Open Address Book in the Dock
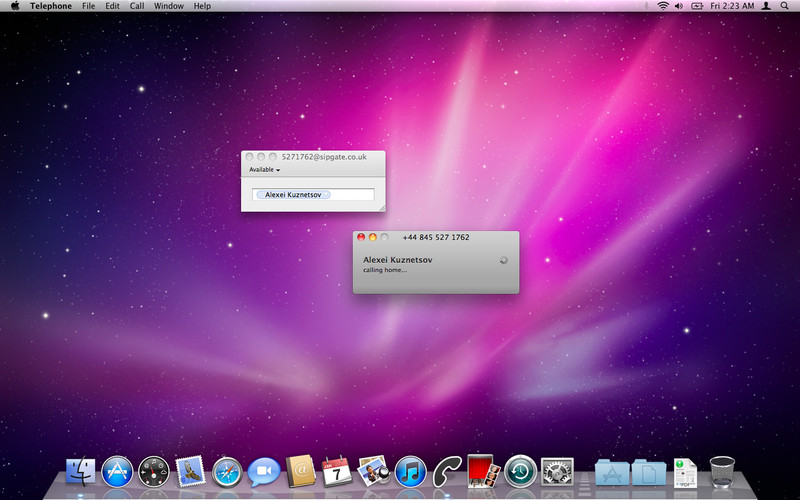This screenshot has height=500, width=800. (x=300, y=471)
